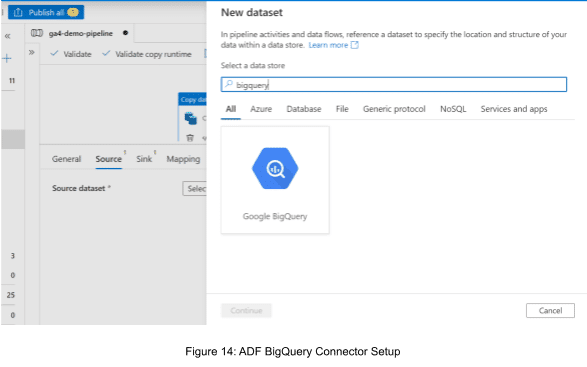
Task: Click the Publish all upload icon
Action: 18,13
